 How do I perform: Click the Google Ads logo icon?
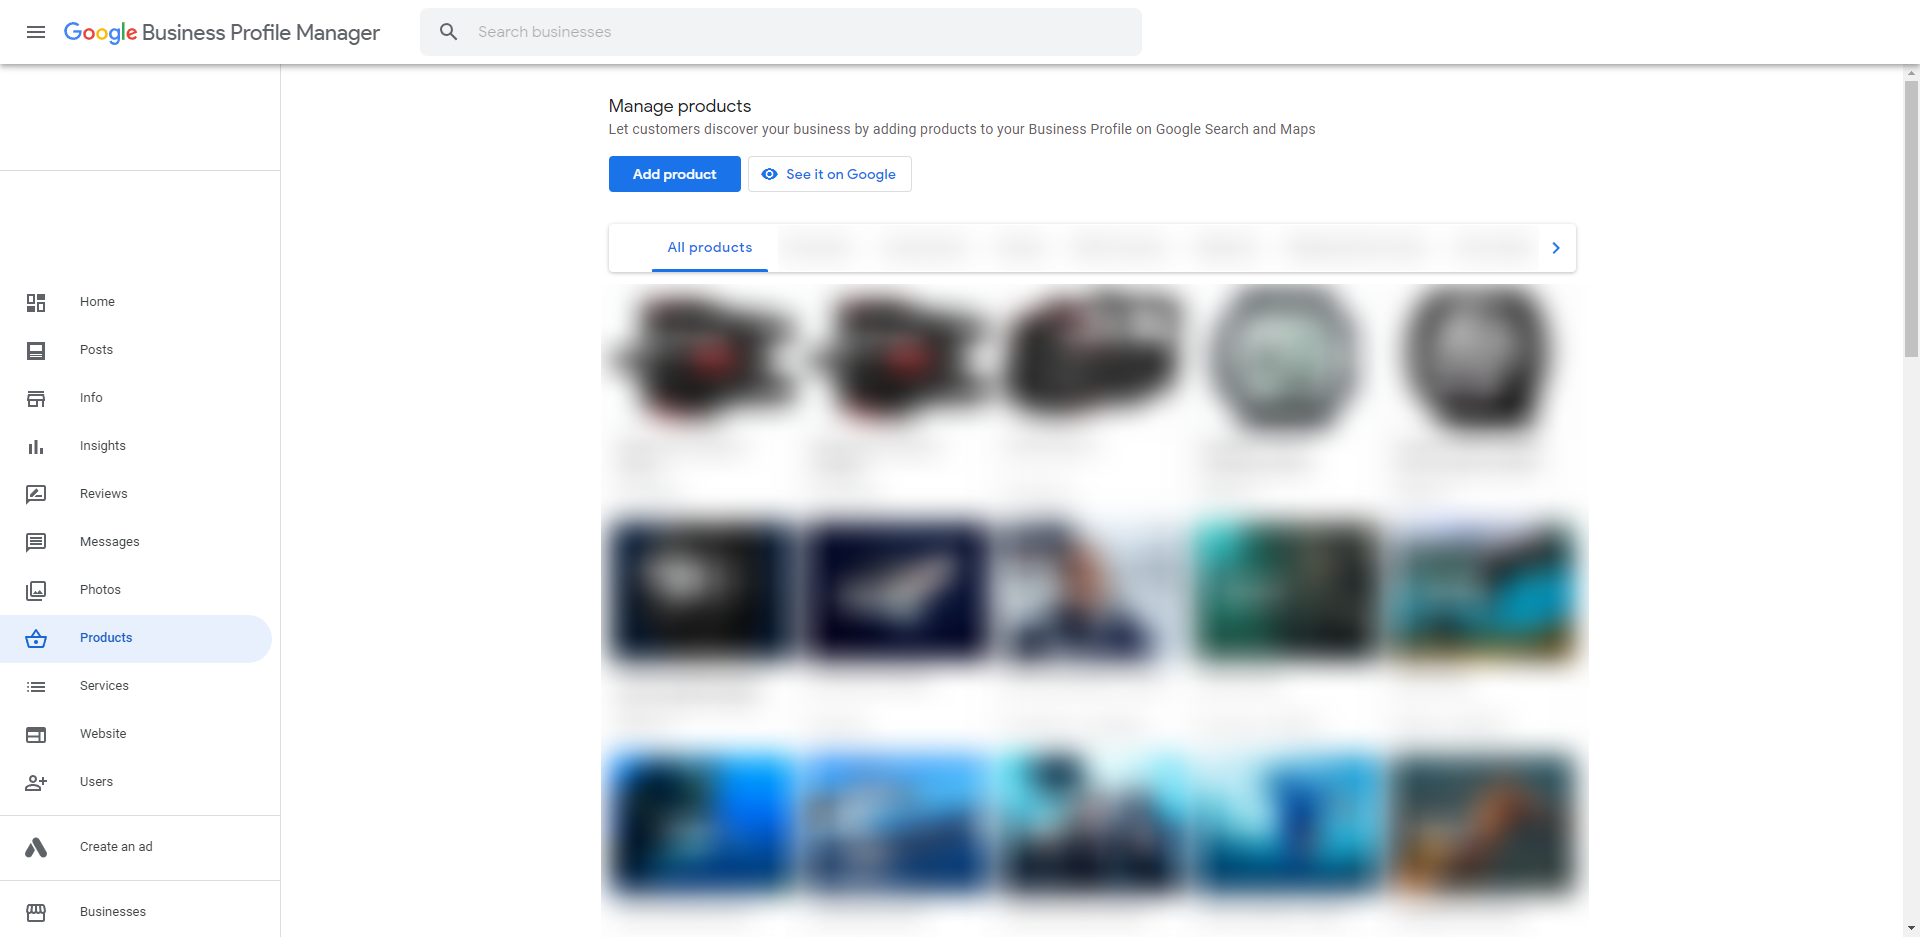click(36, 847)
